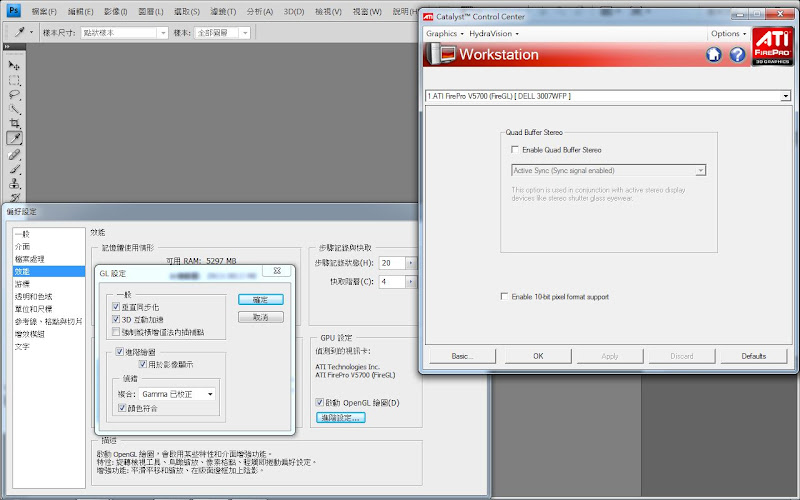Open HydraVision dropdown menu
The image size is (800, 500).
(x=493, y=34)
